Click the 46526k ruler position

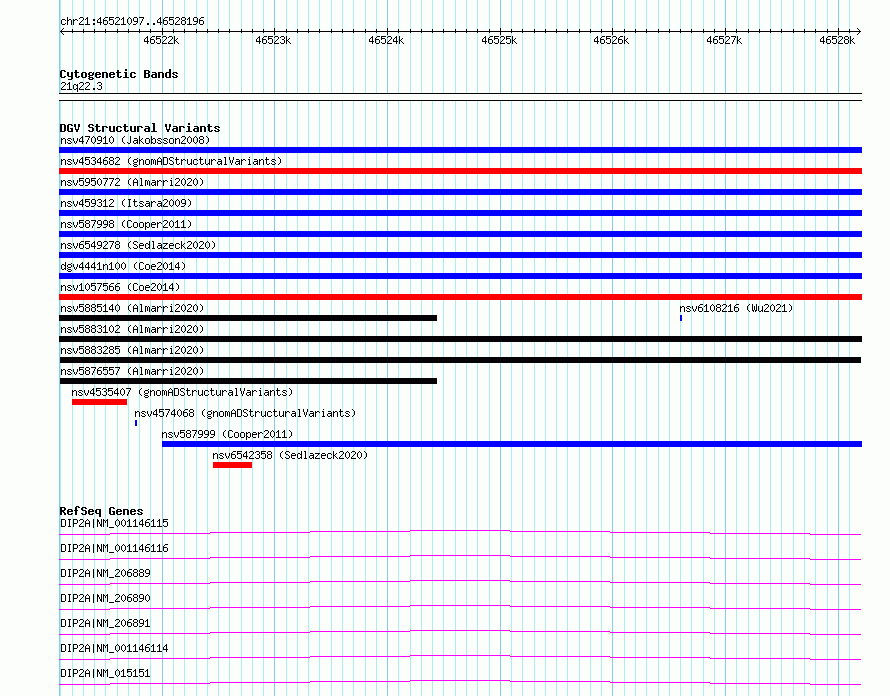coord(611,40)
